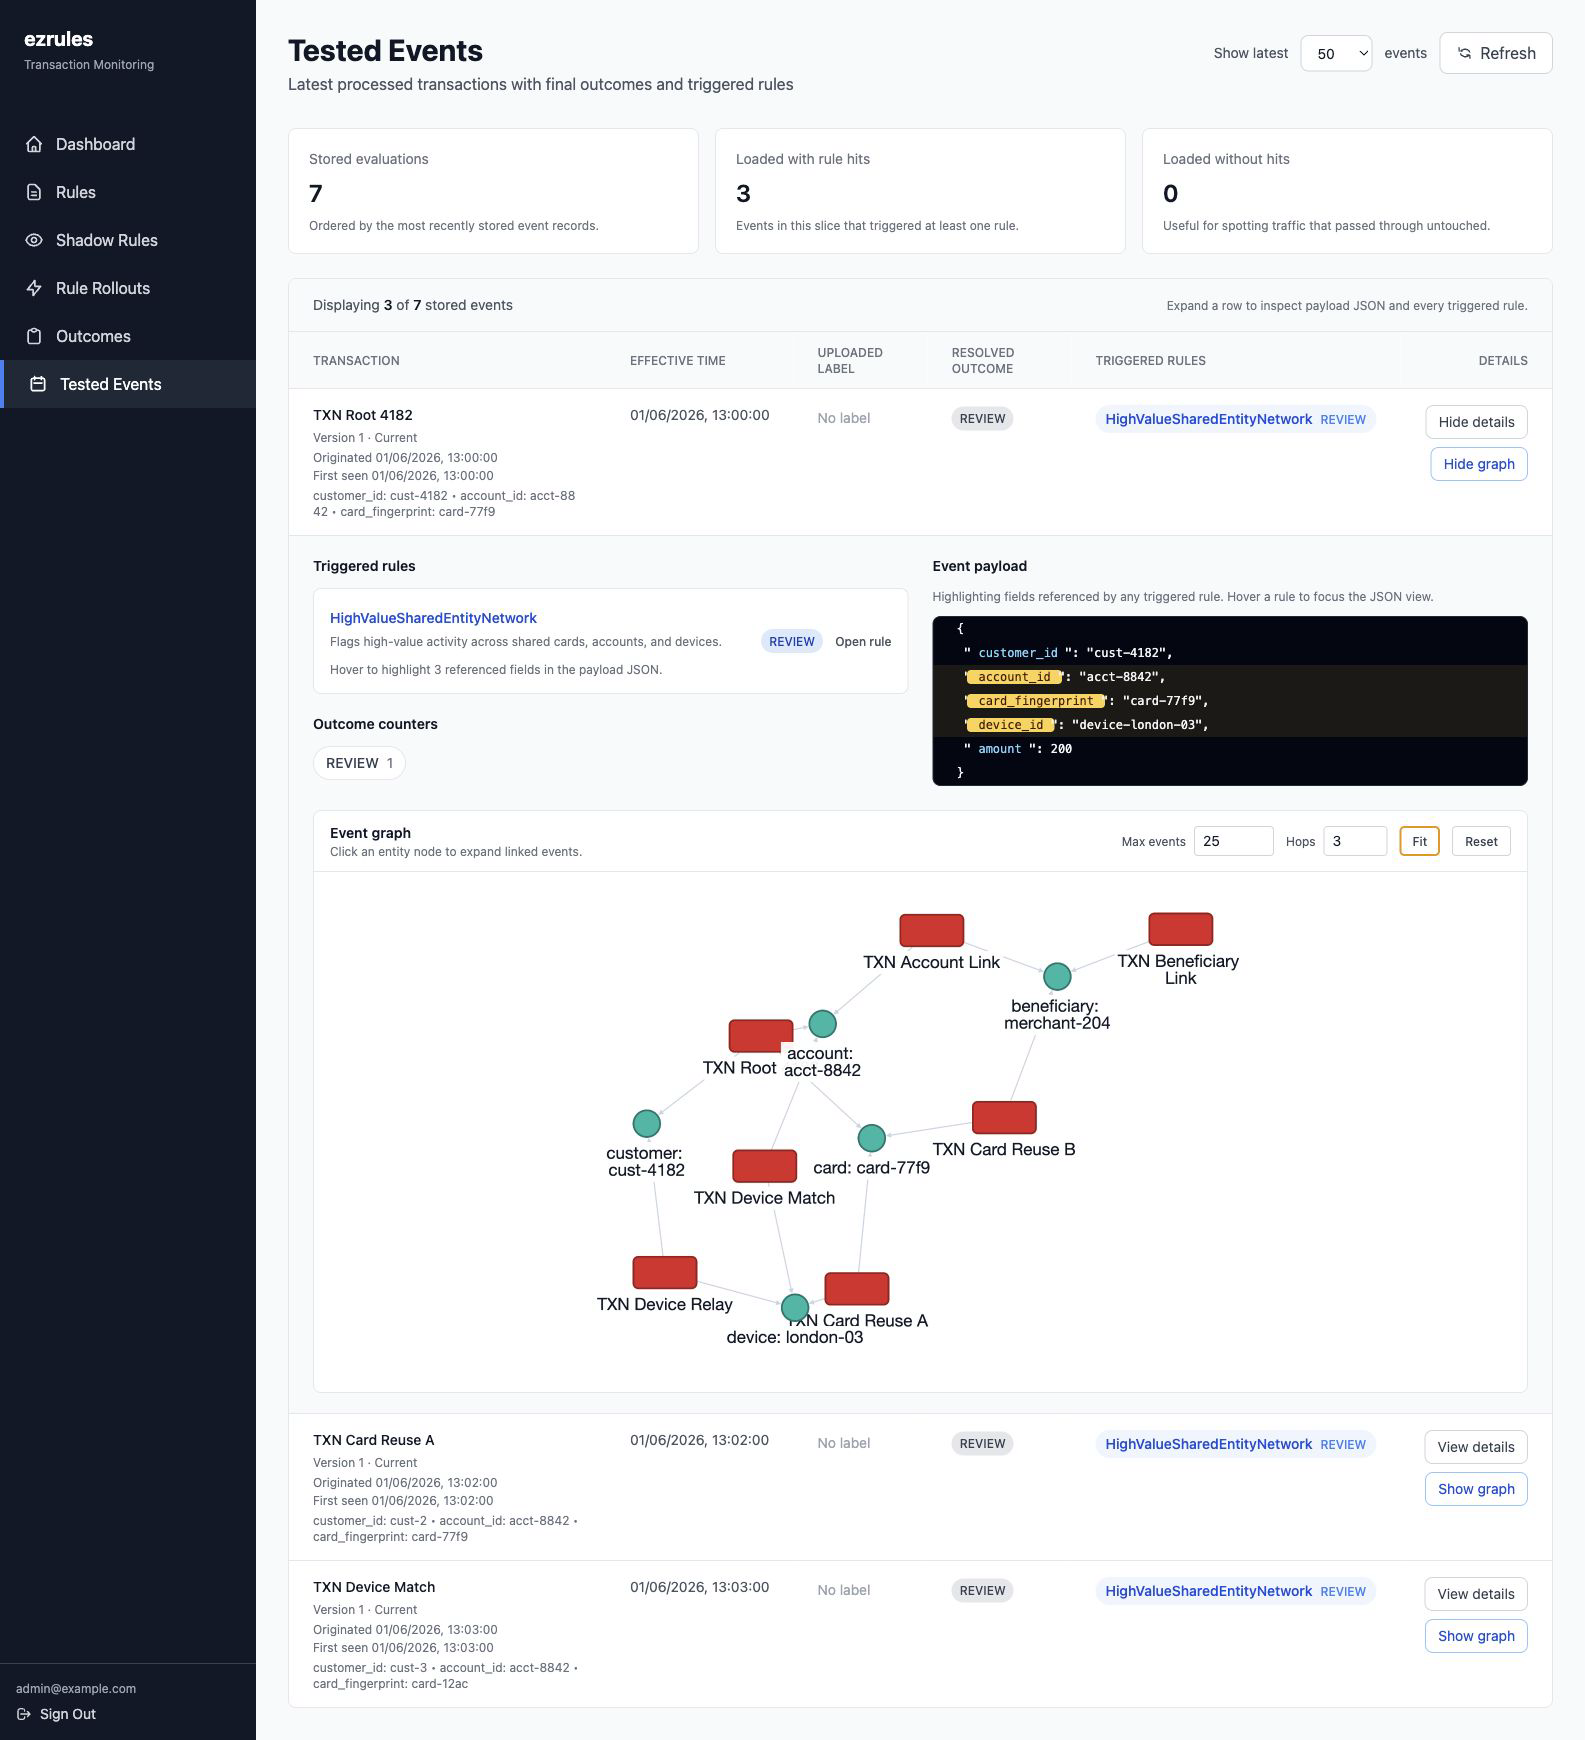Reset the event graph view
Viewport: 1585px width, 1740px height.
[1481, 841]
